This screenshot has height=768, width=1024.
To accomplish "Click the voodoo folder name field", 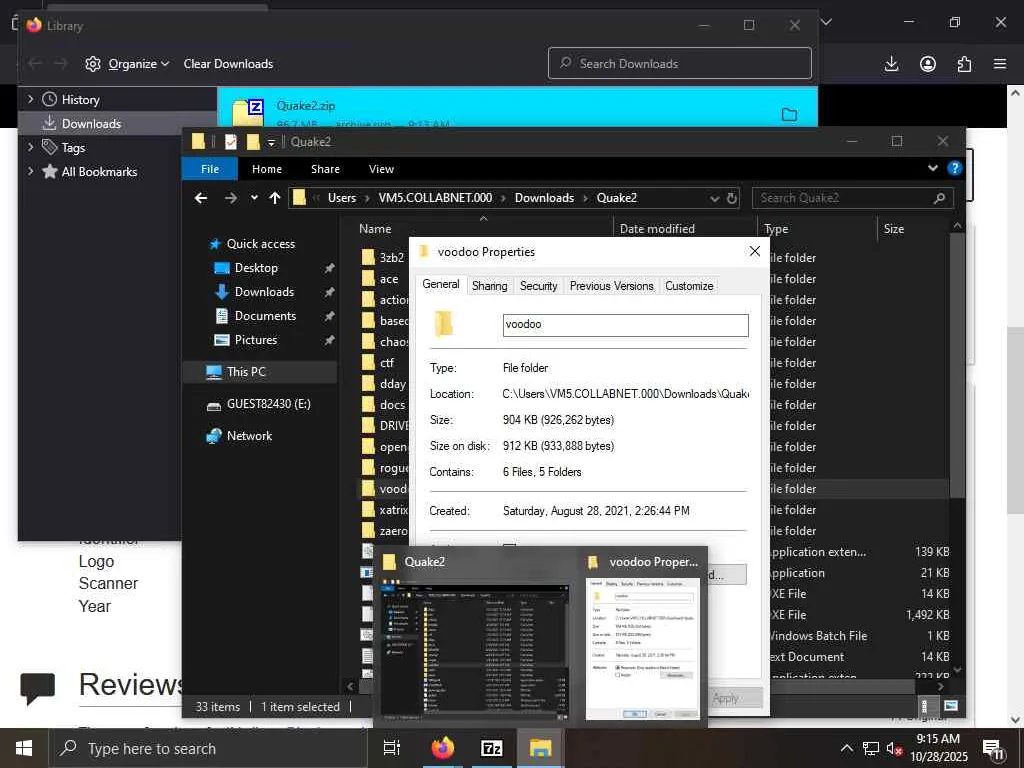I will pyautogui.click(x=626, y=325).
